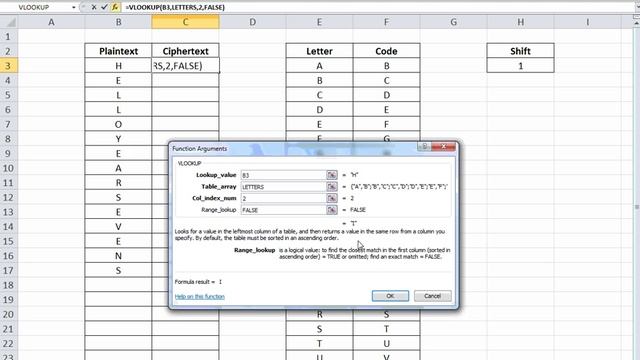The image size is (640, 360).
Task: Select Letter cell T in row 22
Action: pyautogui.click(x=319, y=344)
